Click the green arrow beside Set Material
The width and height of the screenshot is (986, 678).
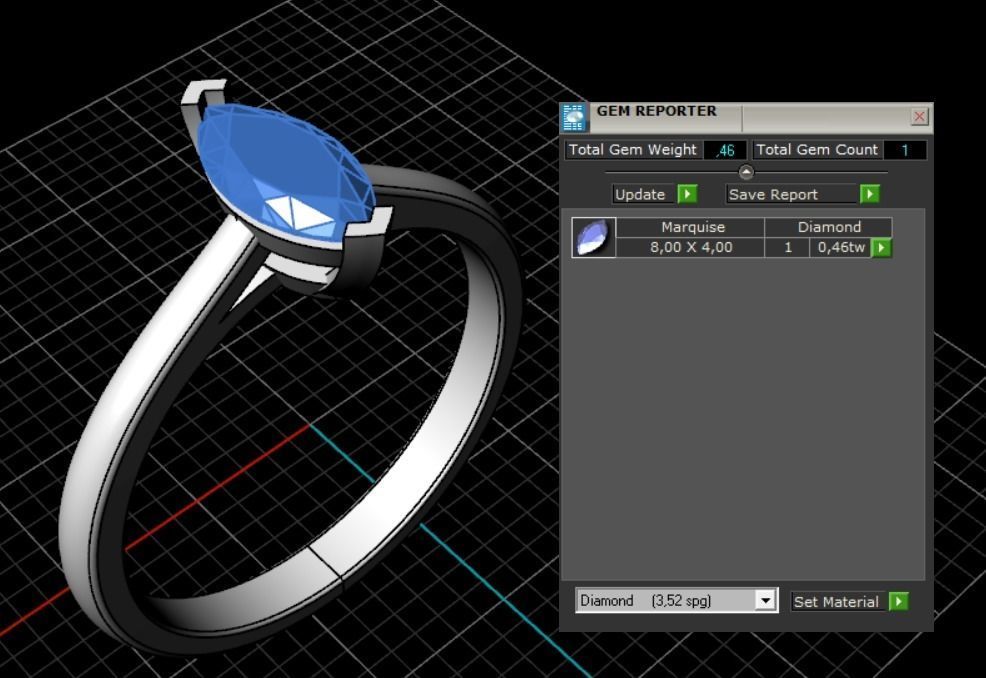(x=899, y=601)
